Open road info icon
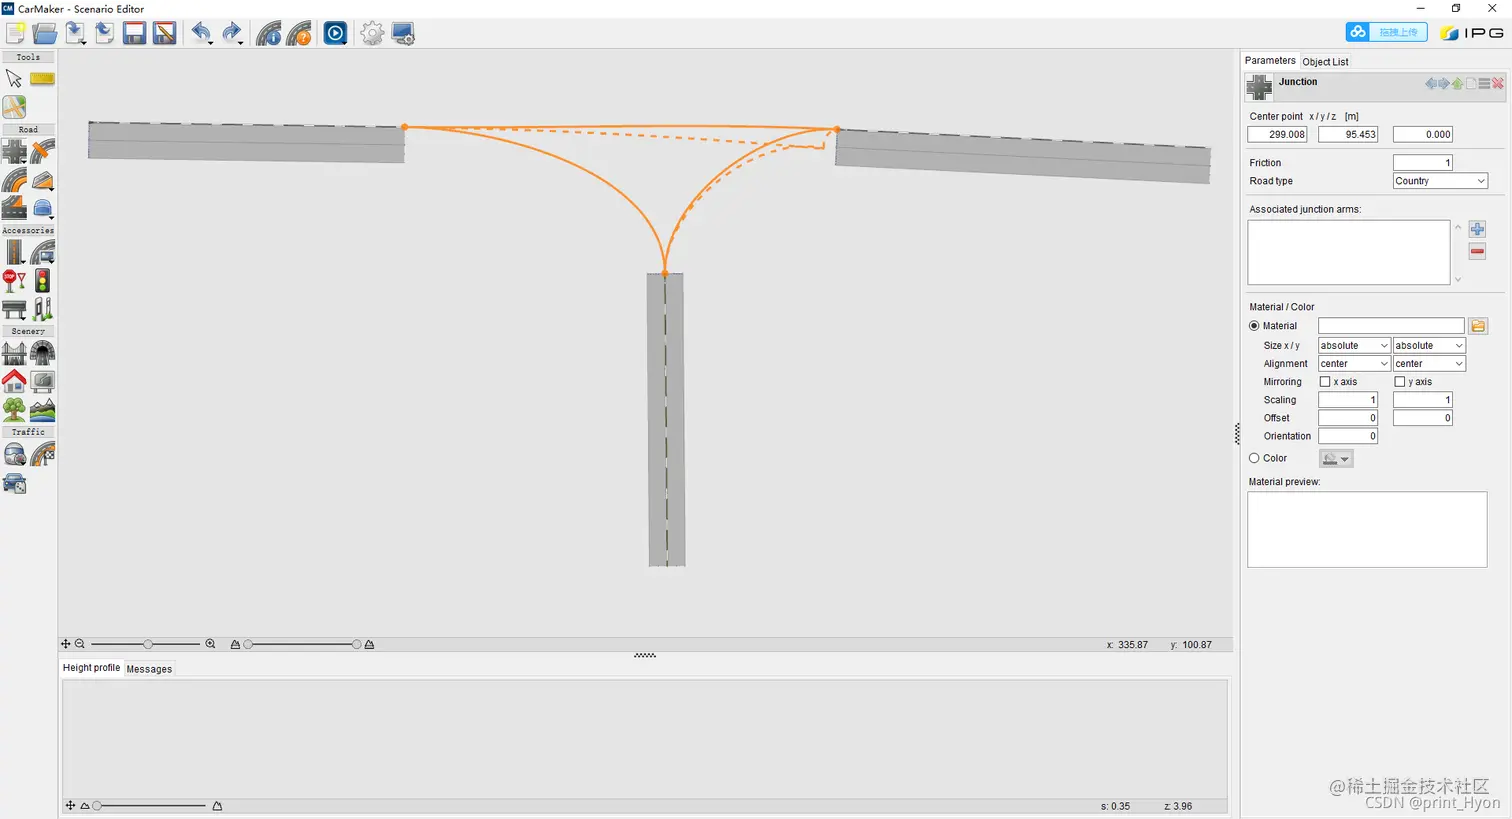1512x819 pixels. click(x=269, y=33)
